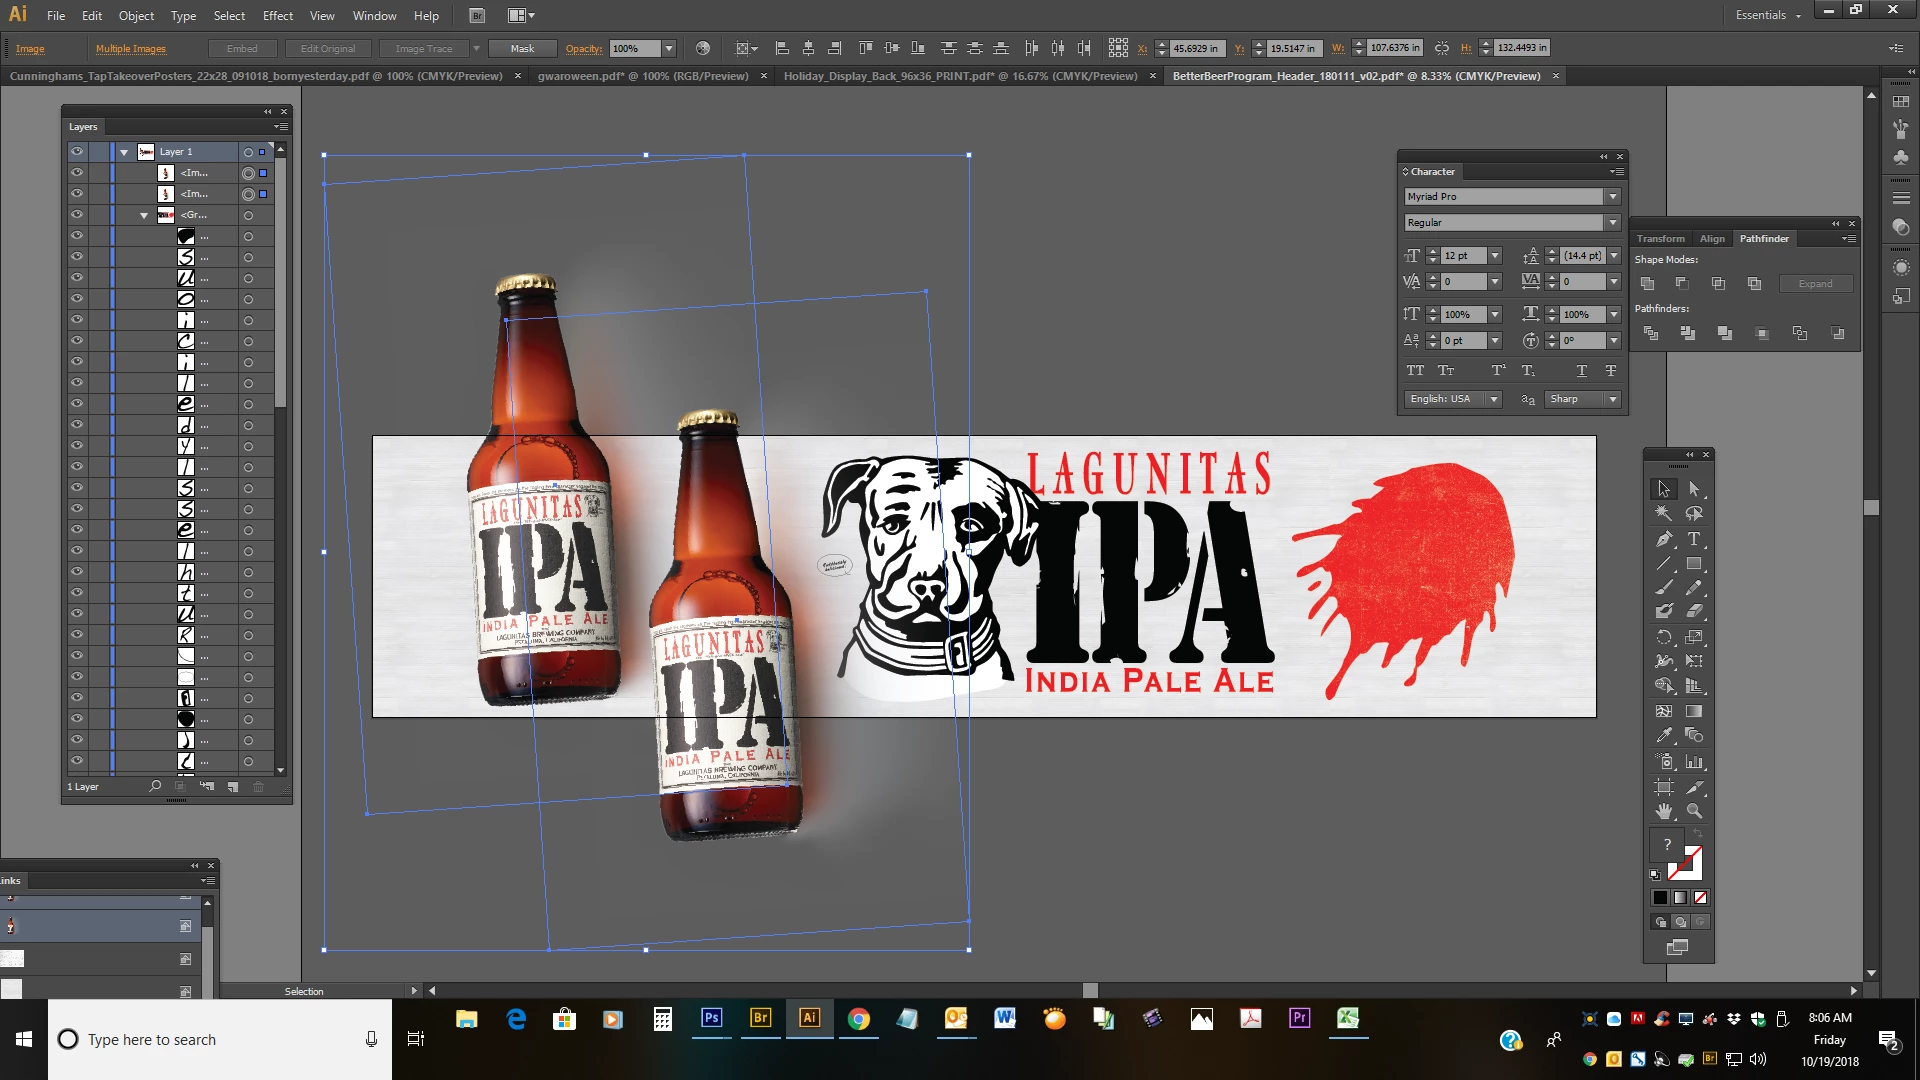Viewport: 1920px width, 1080px height.
Task: Click the black color swatch in toolbox
Action: coord(1660,898)
